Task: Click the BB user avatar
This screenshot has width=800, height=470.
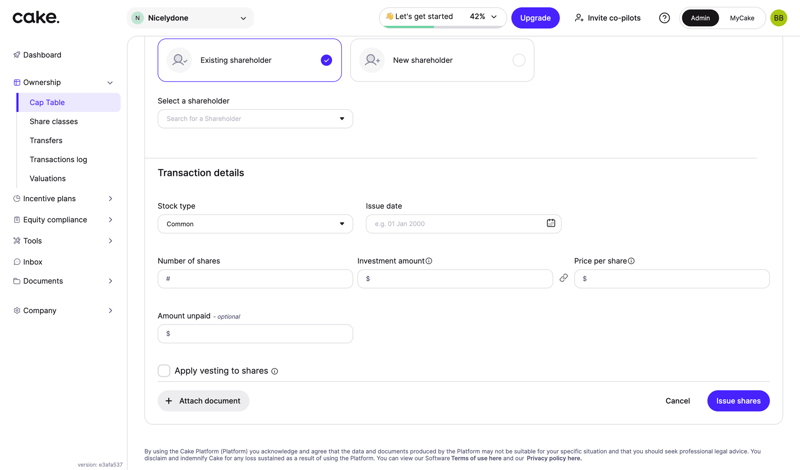Action: coord(778,18)
